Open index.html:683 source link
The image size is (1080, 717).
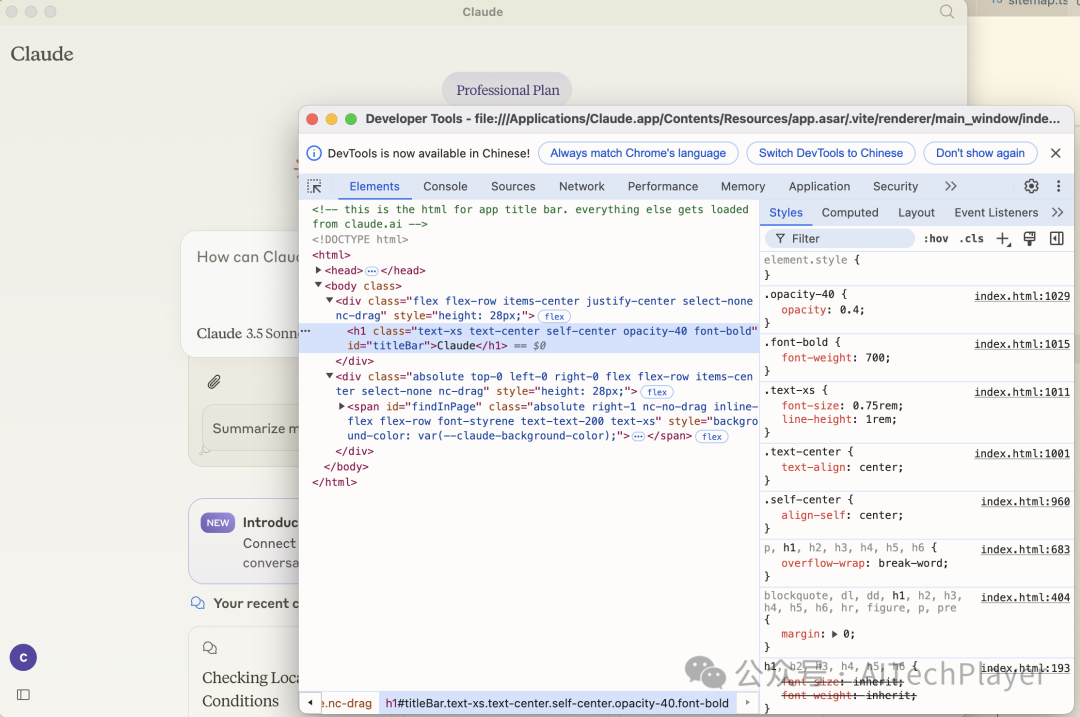(x=1025, y=549)
